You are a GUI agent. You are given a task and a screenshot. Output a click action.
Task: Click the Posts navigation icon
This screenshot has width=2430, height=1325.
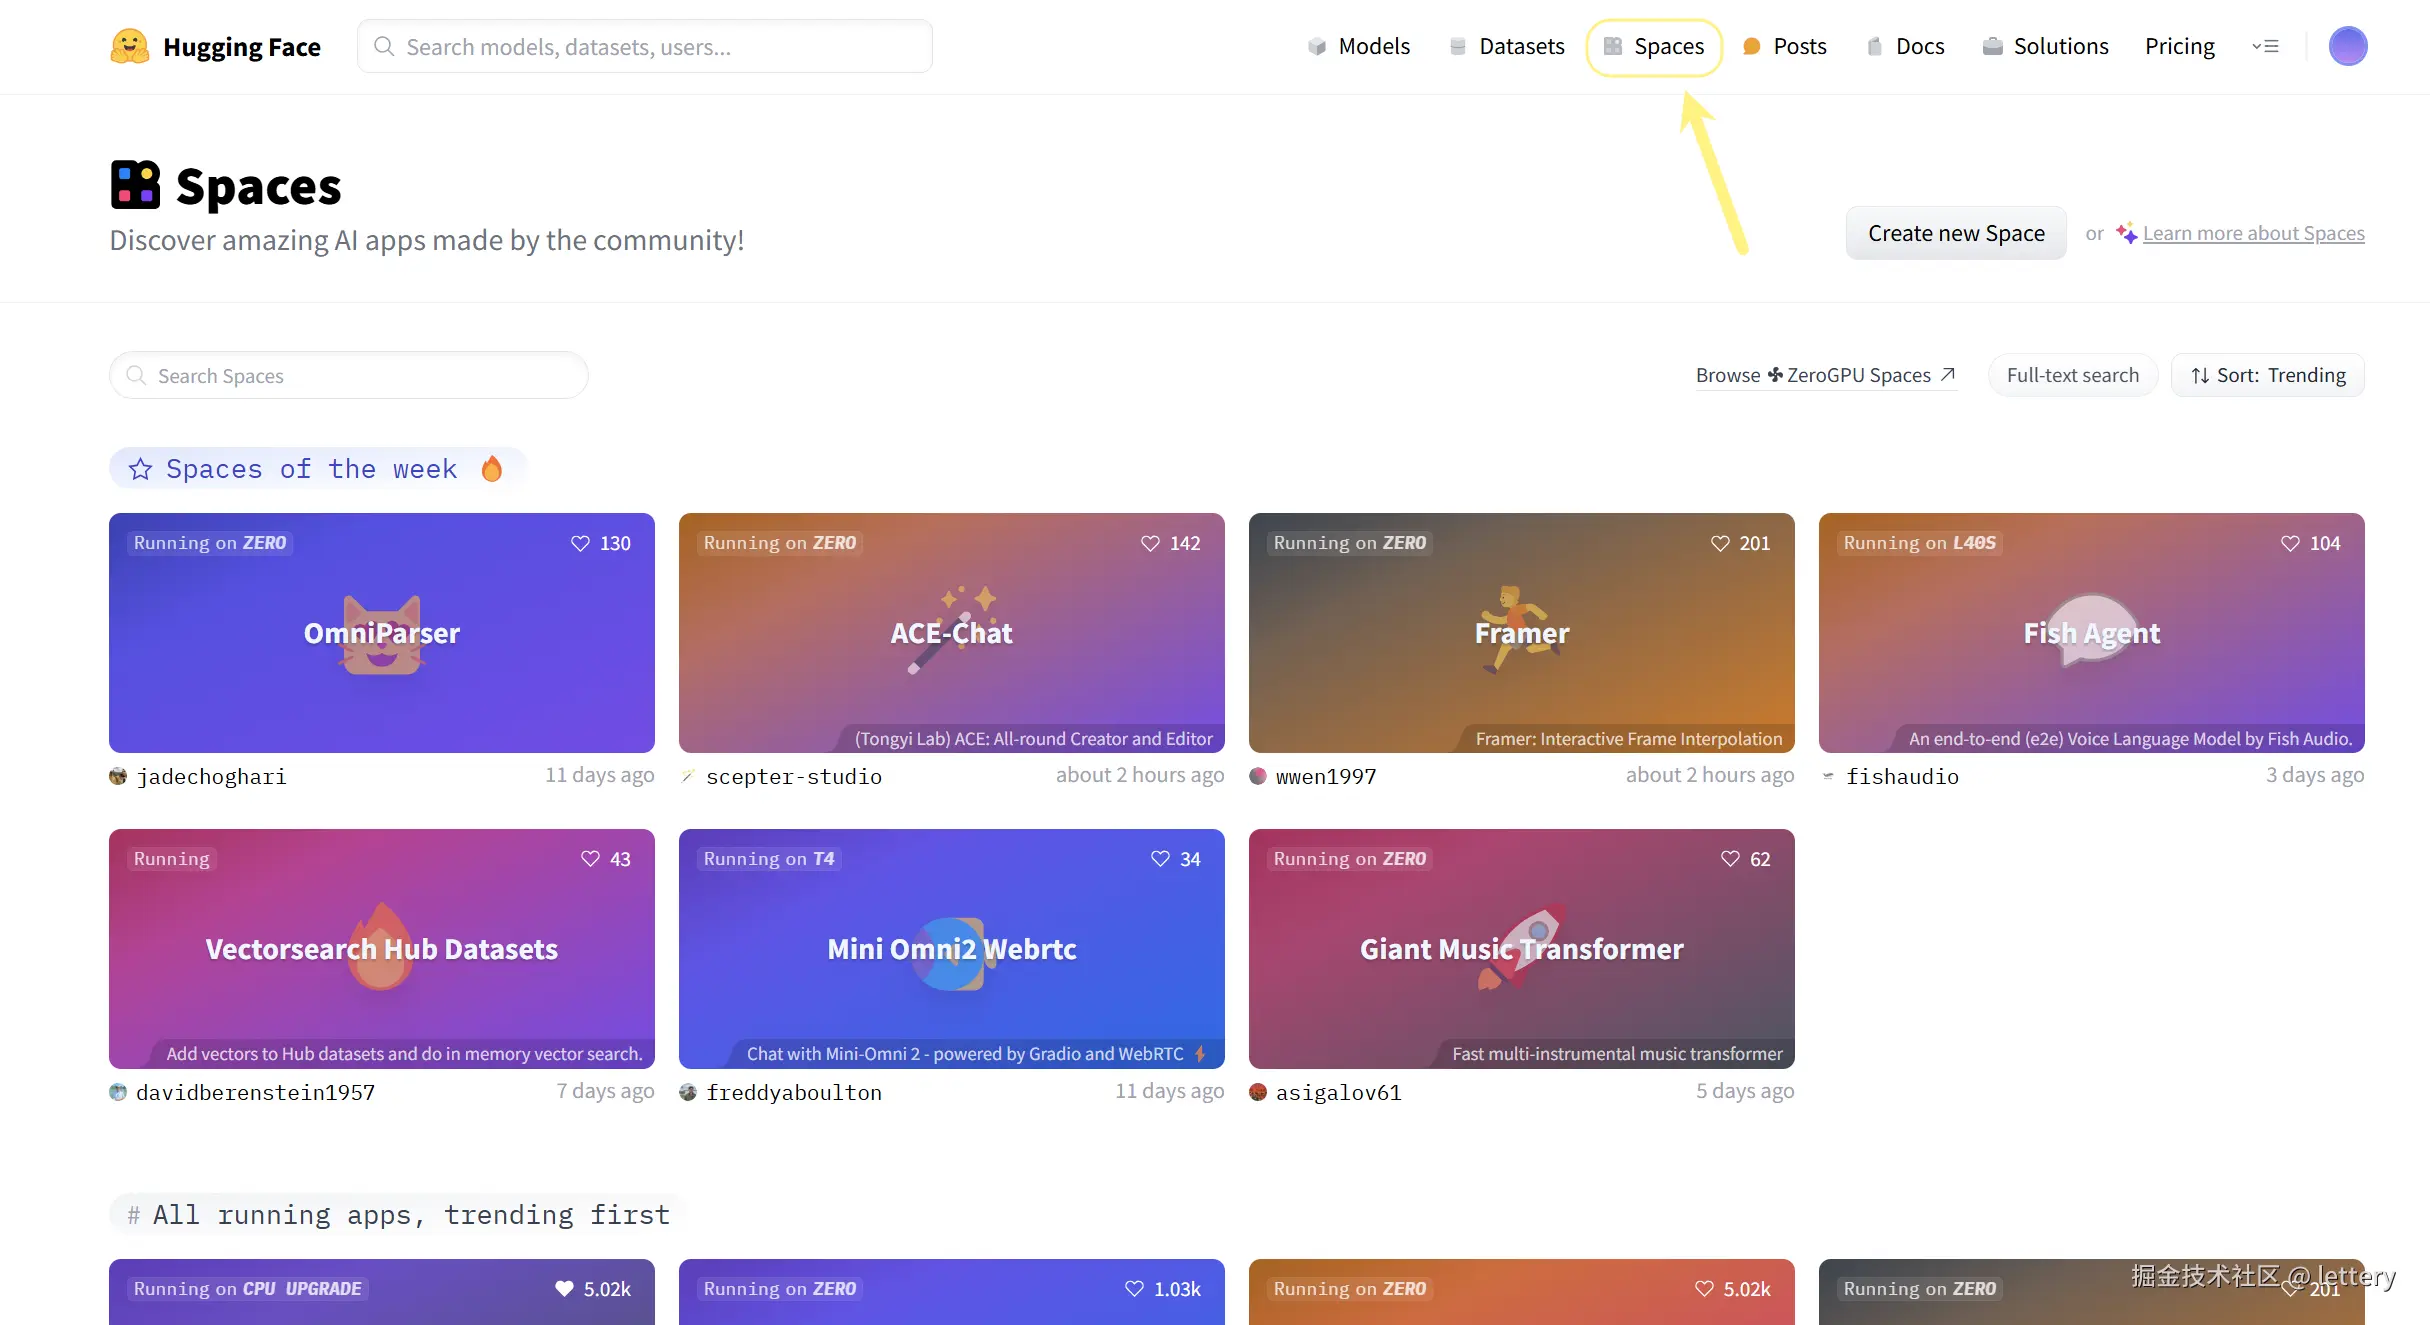1751,46
